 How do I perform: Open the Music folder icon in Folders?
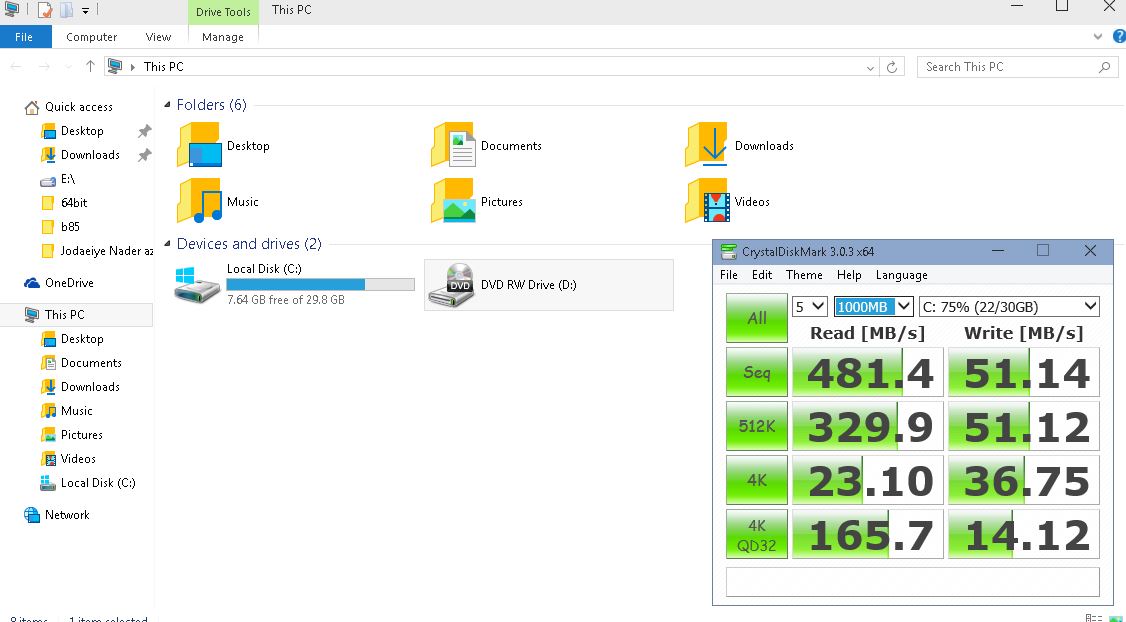199,201
